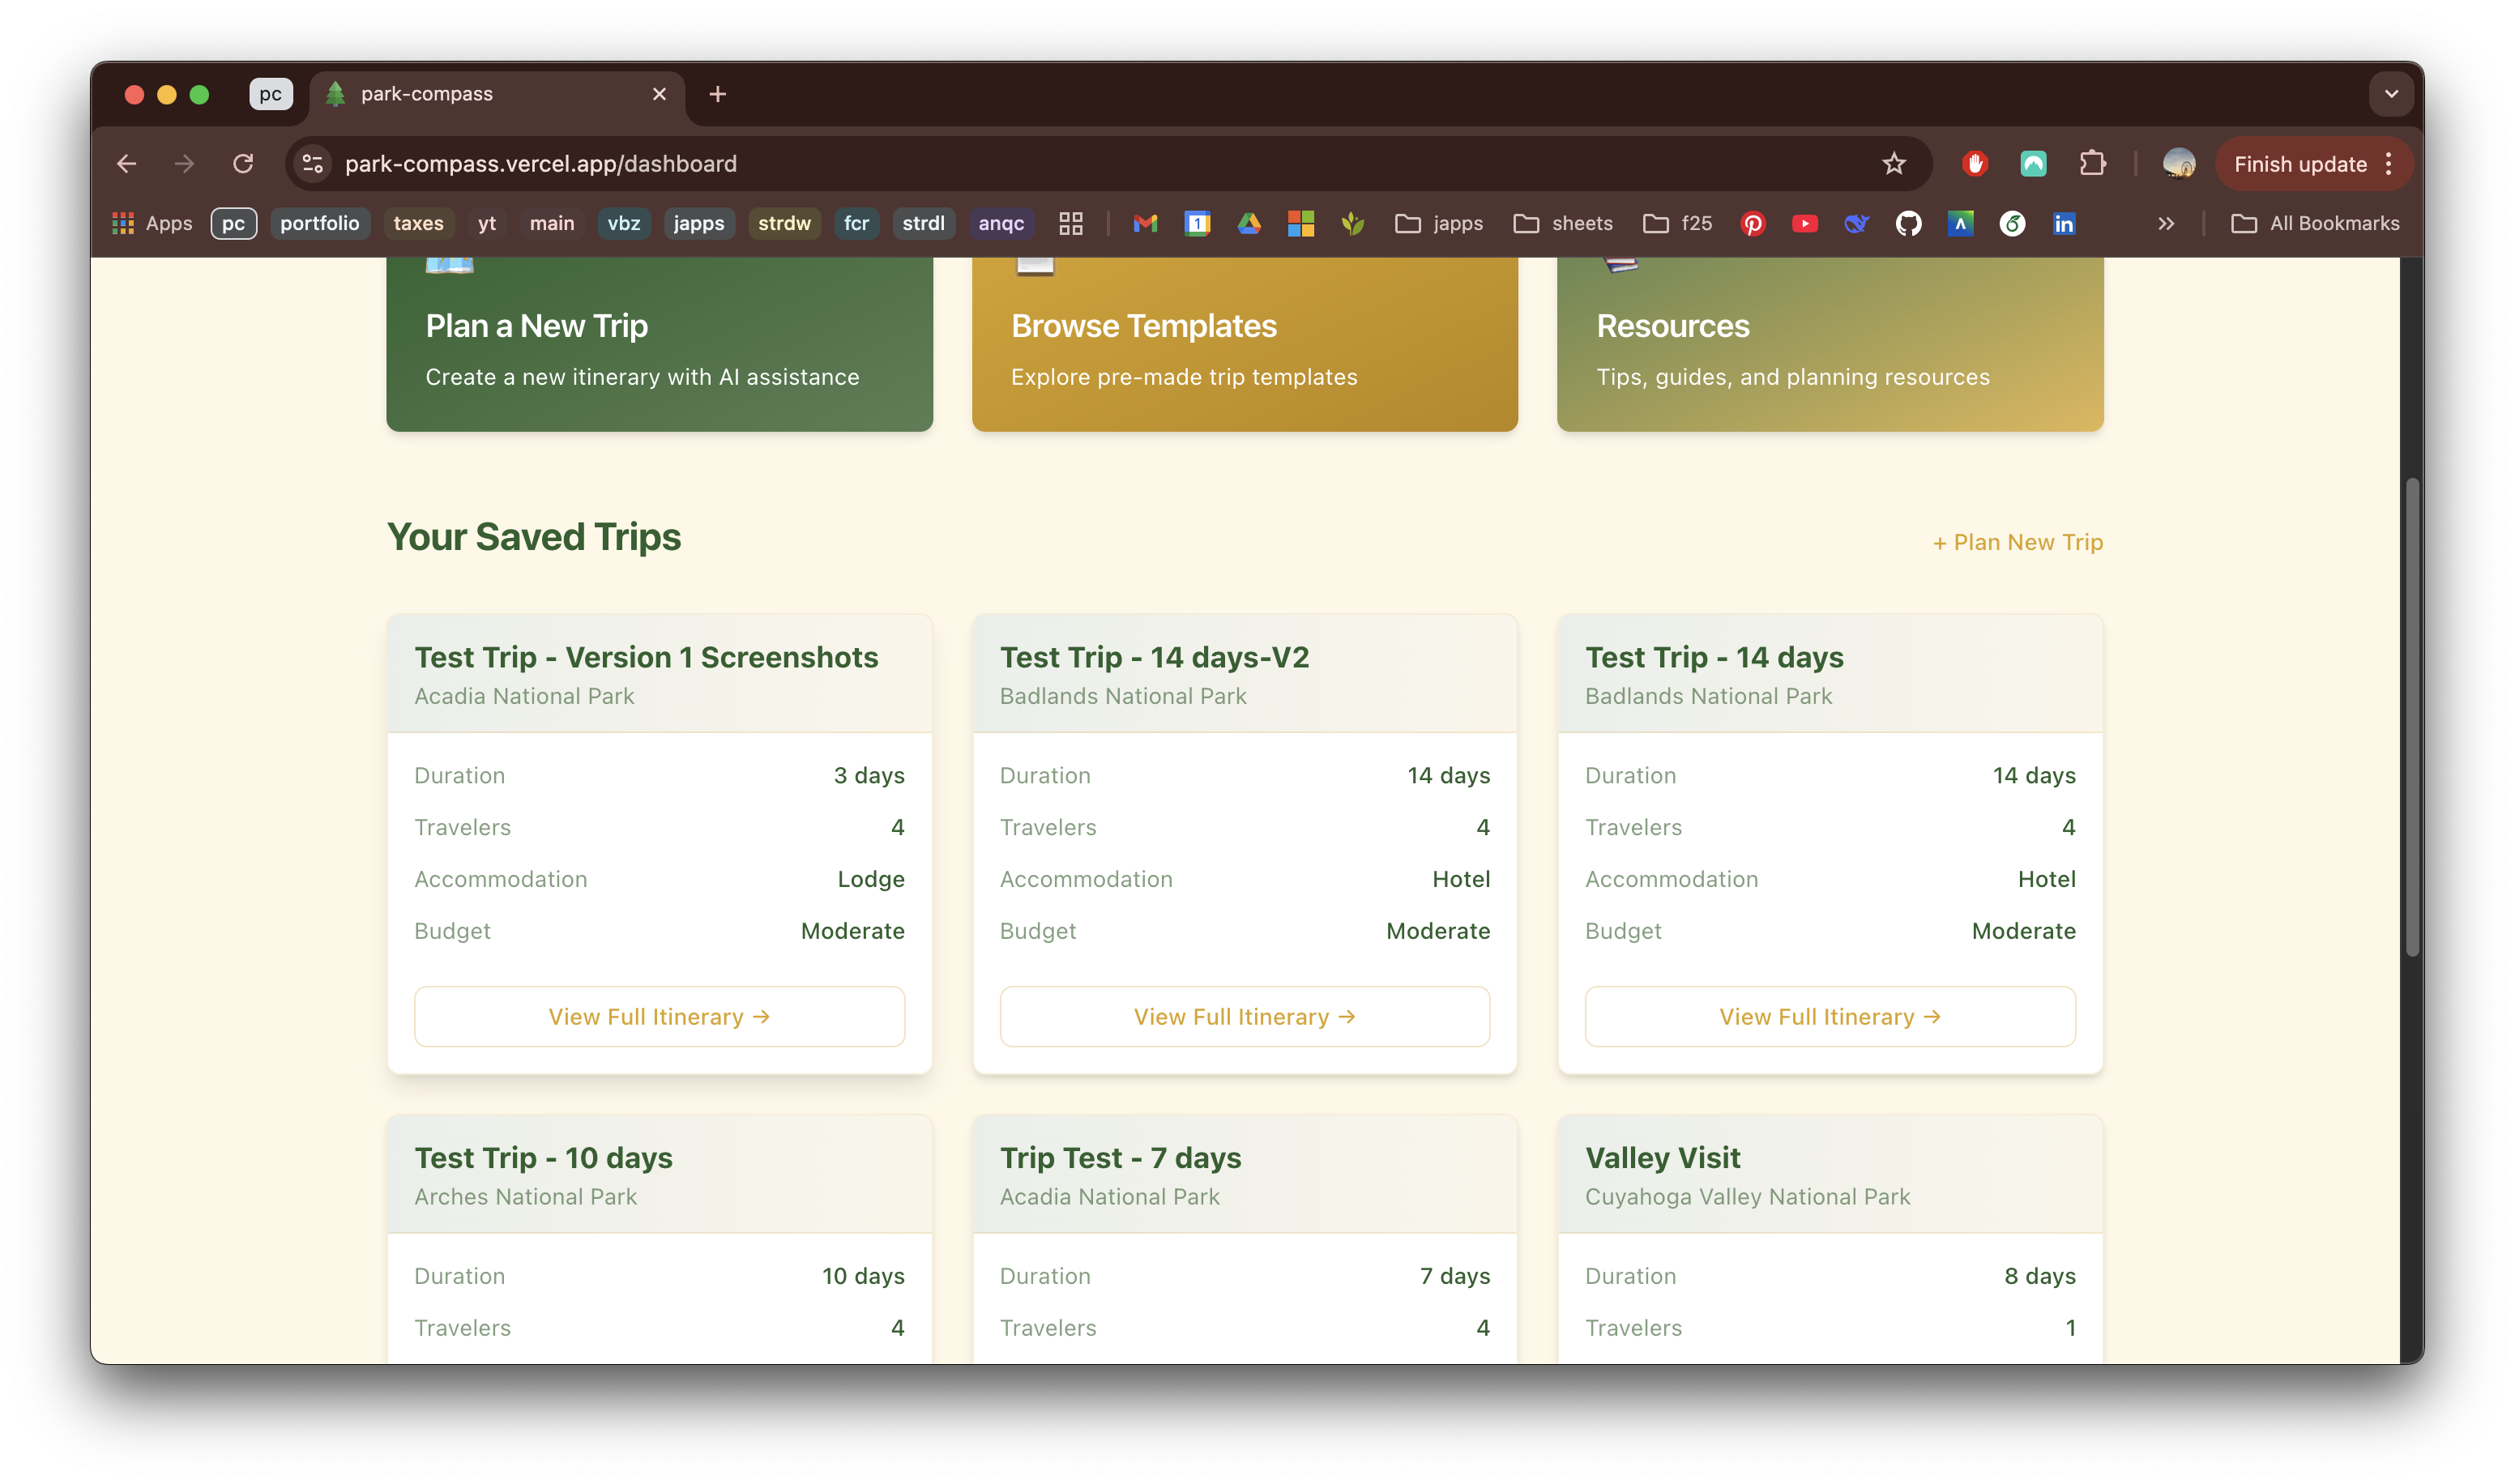
Task: View full itinerary for Version 1 Screenshots trip
Action: (x=660, y=1017)
